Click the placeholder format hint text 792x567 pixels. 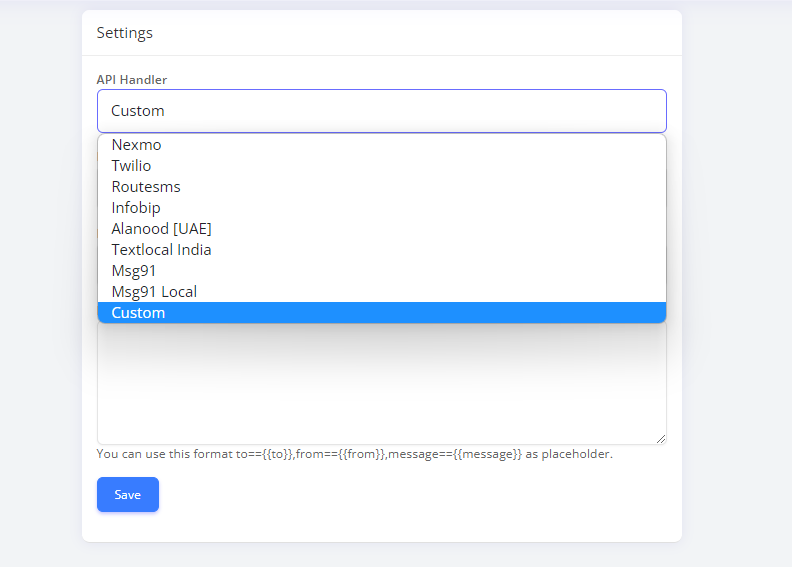pos(355,454)
